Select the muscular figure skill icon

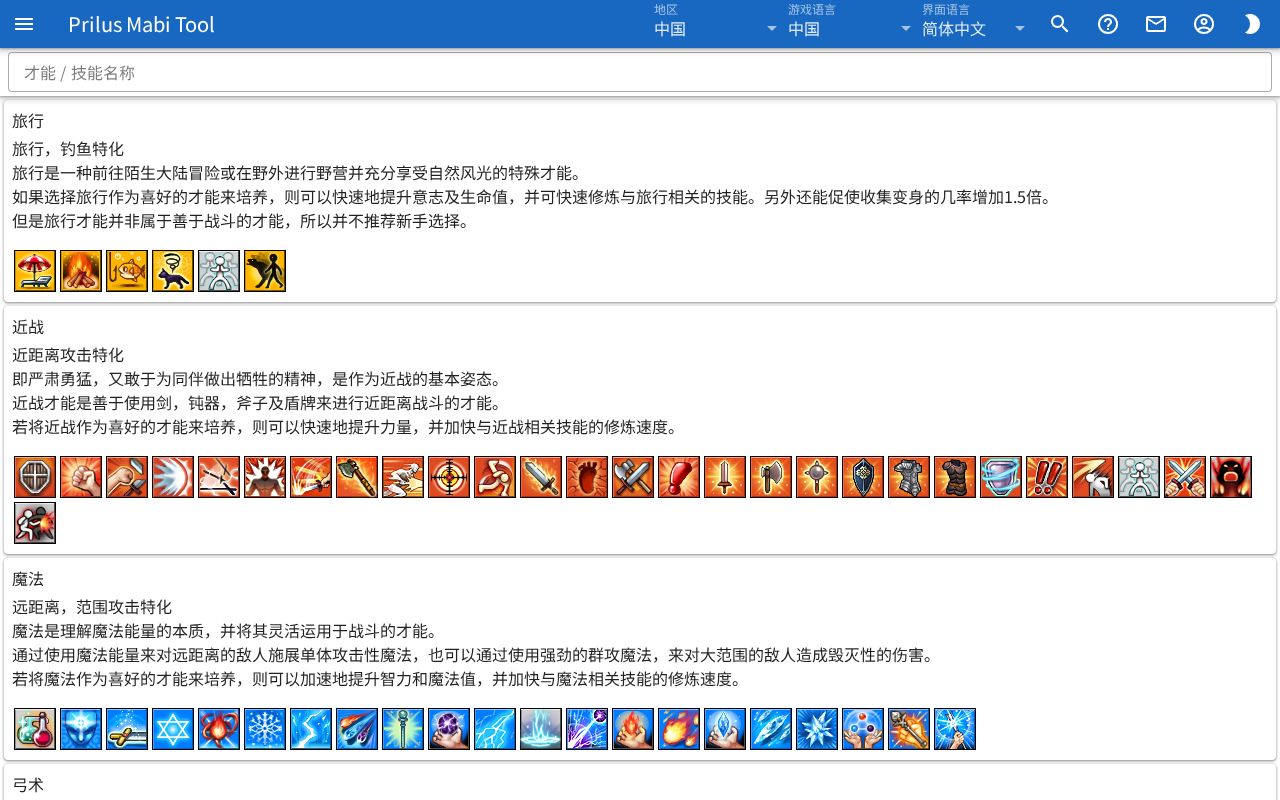(265, 477)
